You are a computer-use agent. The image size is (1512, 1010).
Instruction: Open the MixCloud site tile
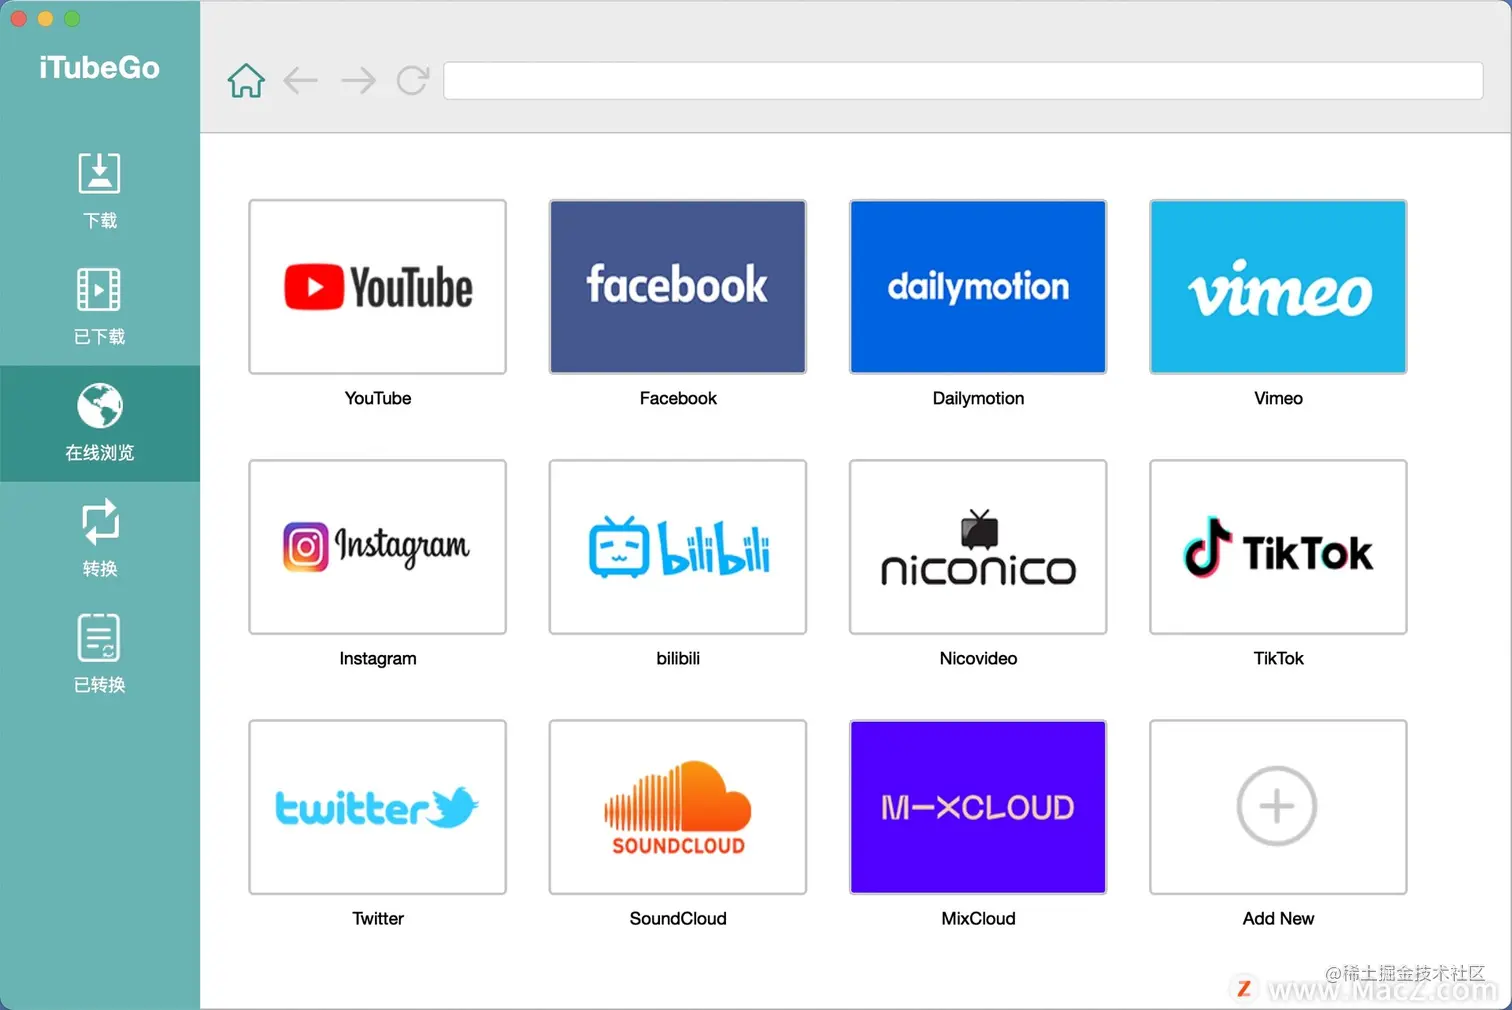coord(978,807)
